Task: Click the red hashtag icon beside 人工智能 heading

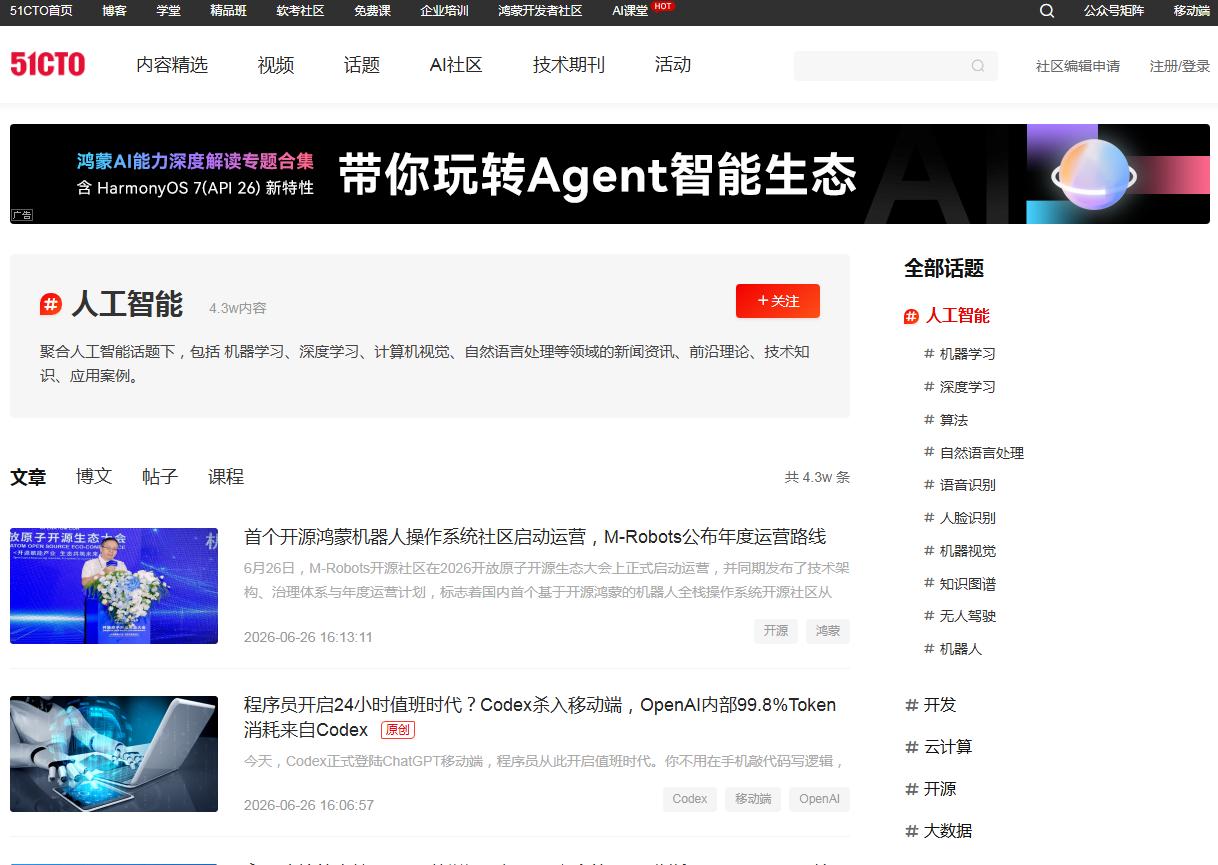Action: pos(51,304)
